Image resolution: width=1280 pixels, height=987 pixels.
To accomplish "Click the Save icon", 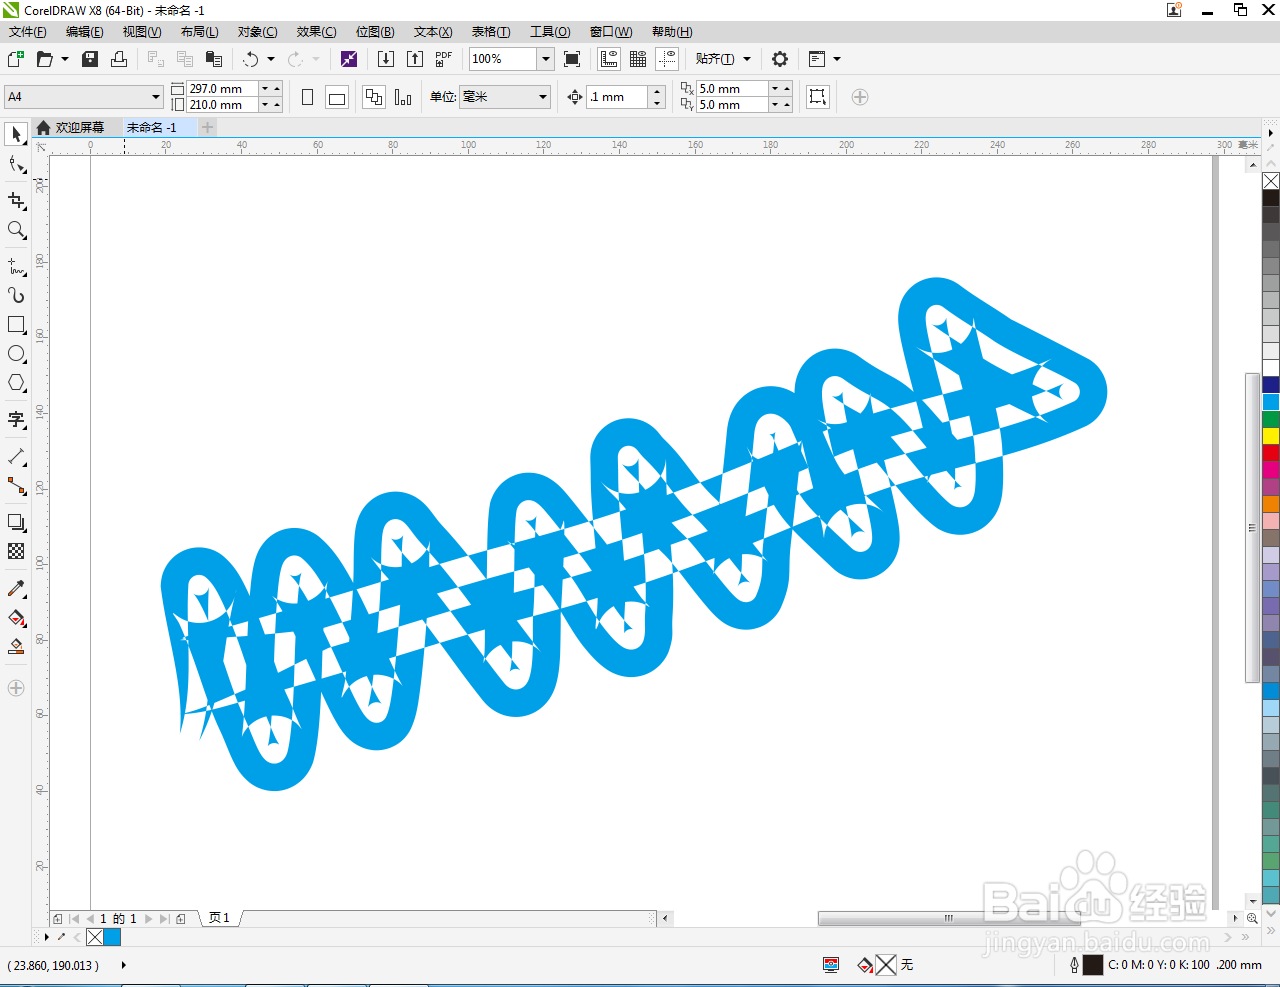I will 90,59.
